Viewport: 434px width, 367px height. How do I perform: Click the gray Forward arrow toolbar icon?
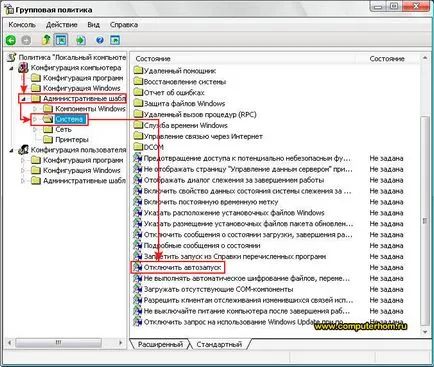click(26, 40)
